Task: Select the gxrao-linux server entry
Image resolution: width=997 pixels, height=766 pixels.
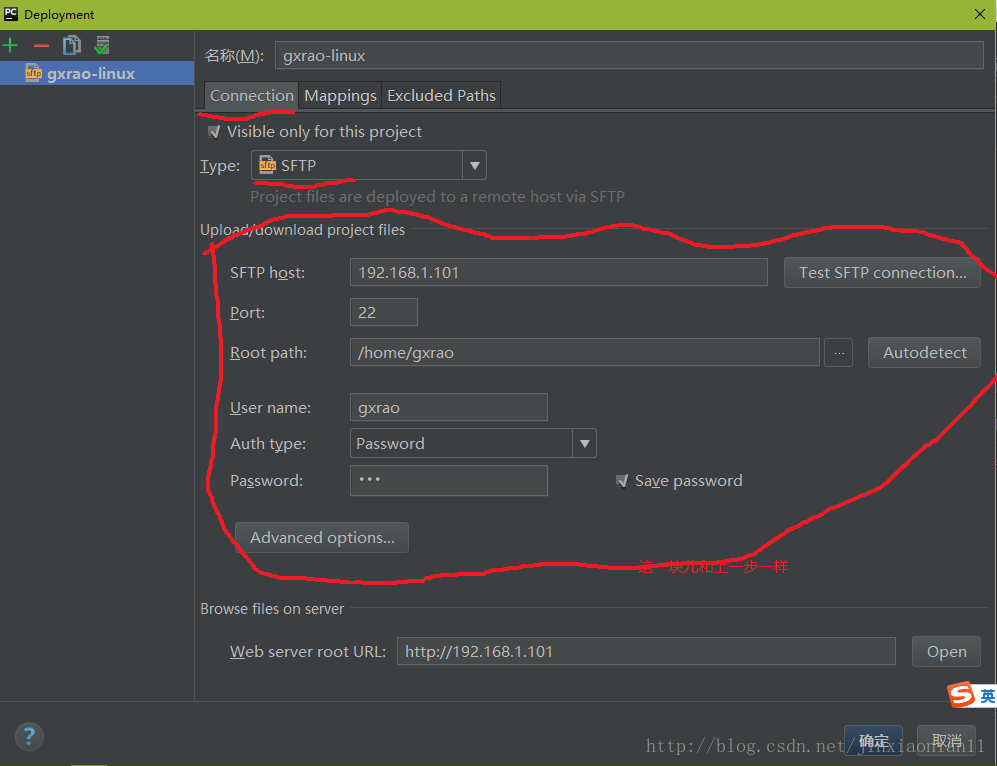Action: [x=97, y=73]
